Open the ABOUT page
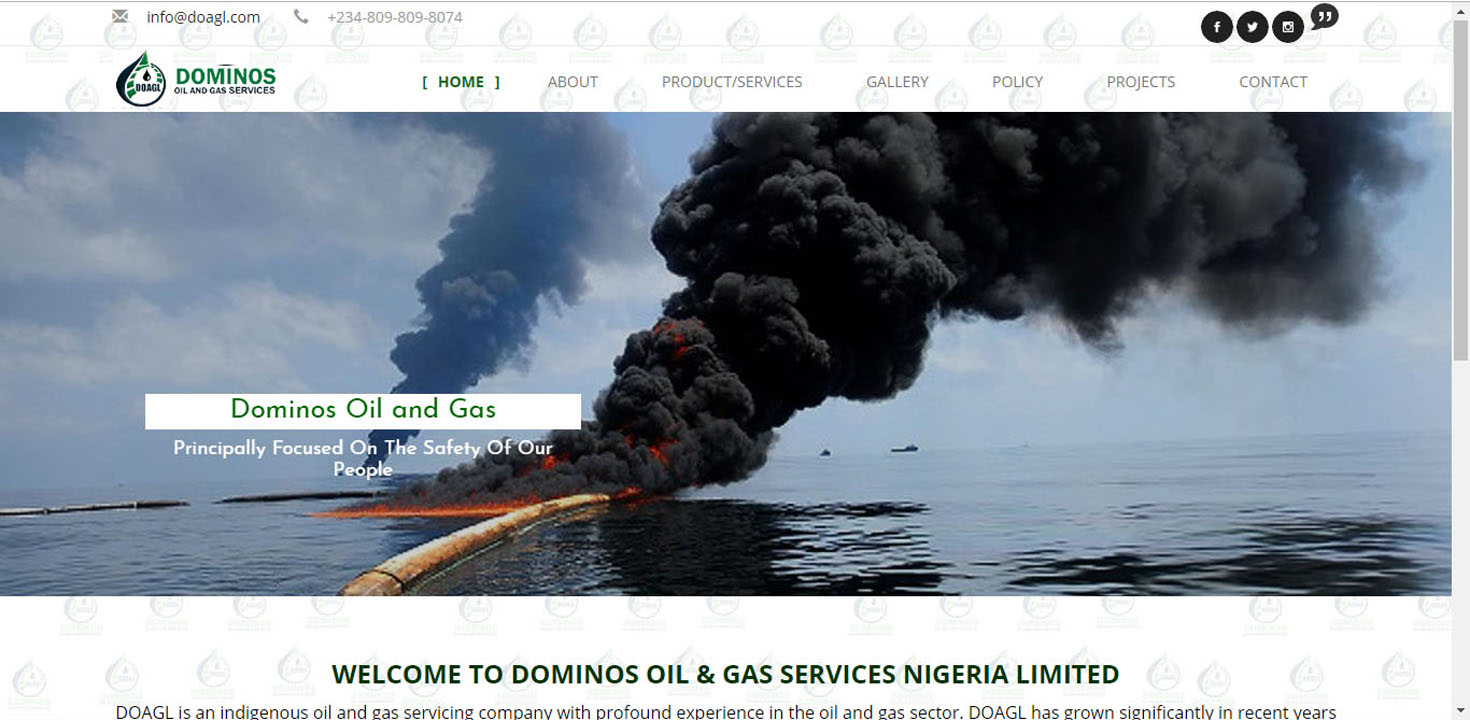The width and height of the screenshot is (1470, 720). point(573,82)
